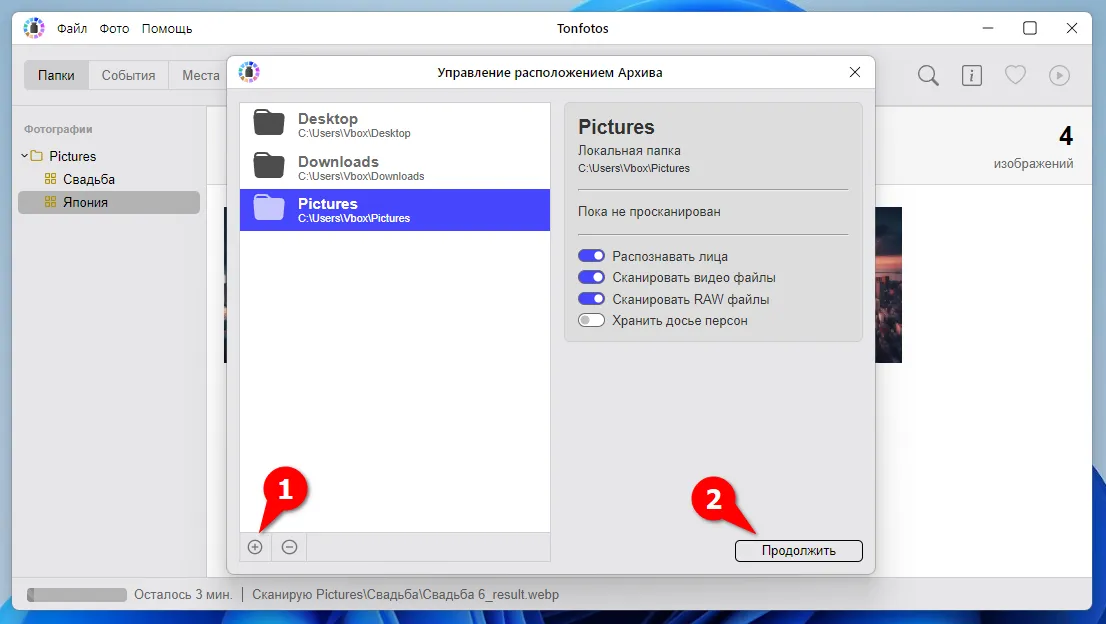Start slideshow with the play icon
The image size is (1106, 624).
click(x=1059, y=75)
